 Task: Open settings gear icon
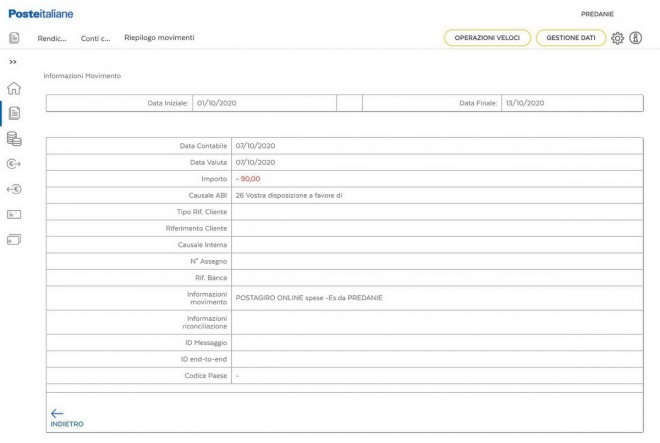(617, 38)
